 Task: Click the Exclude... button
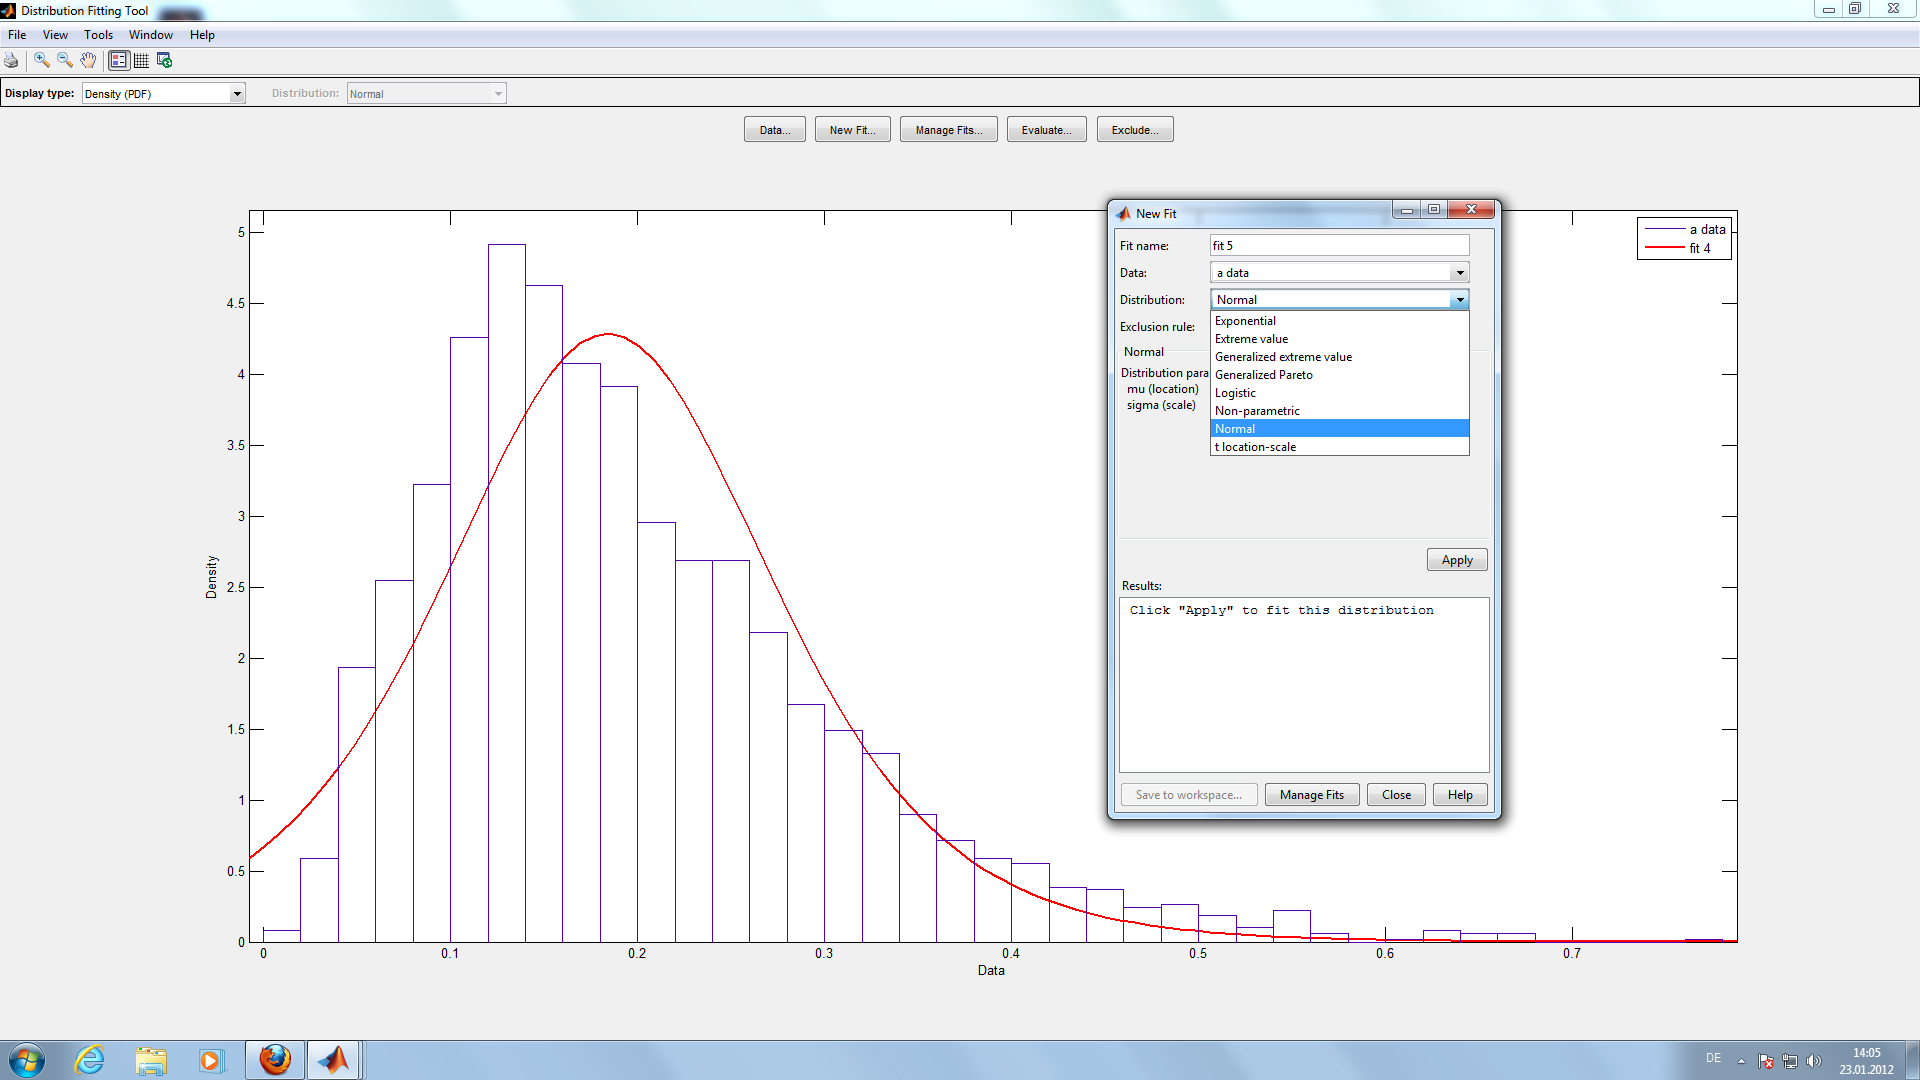[x=1134, y=130]
